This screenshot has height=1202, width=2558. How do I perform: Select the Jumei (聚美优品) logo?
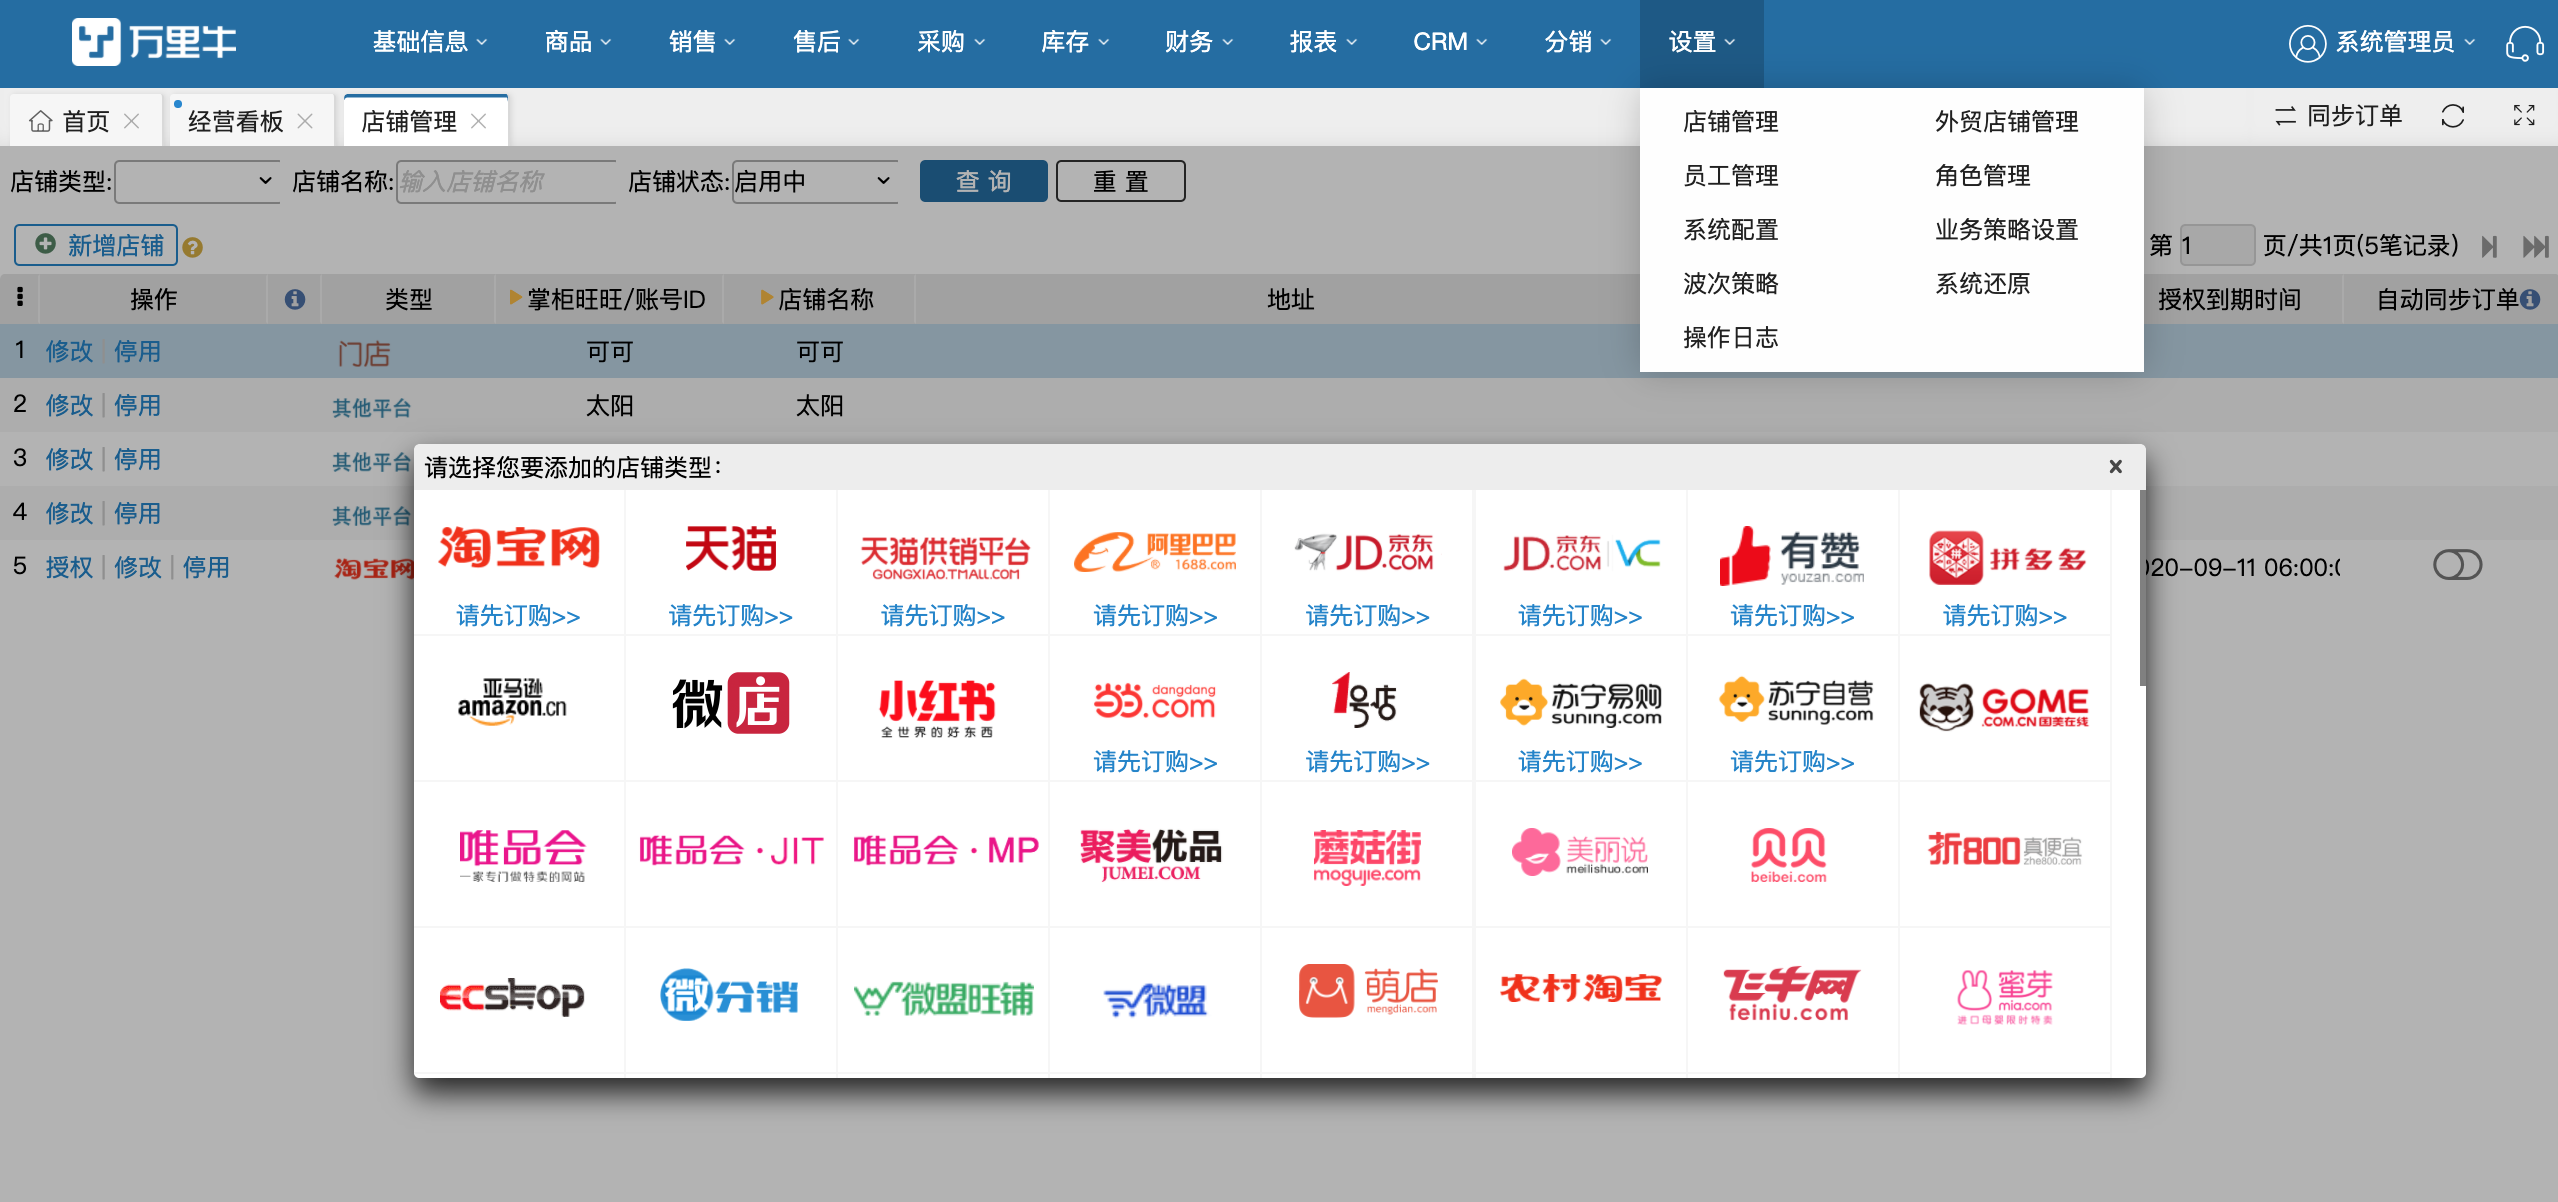(x=1151, y=855)
